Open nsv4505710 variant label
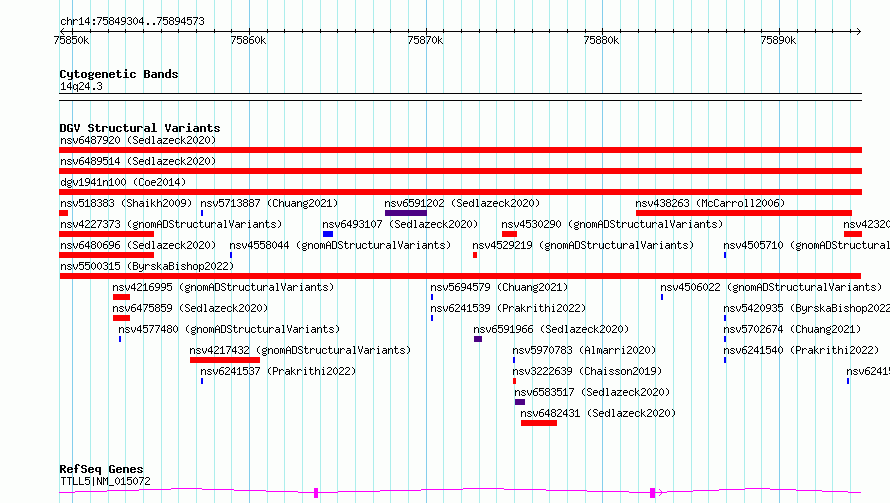 click(x=807, y=245)
